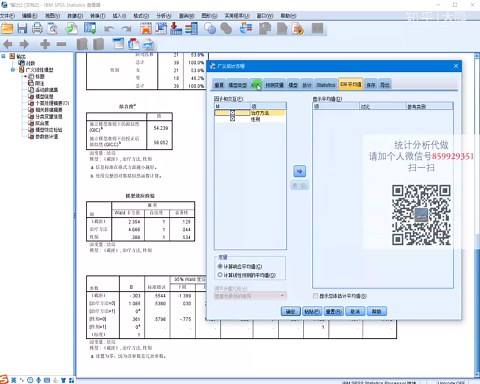The height and width of the screenshot is (384, 480).
Task: Click the Go to Variable icon
Action: 176,29
